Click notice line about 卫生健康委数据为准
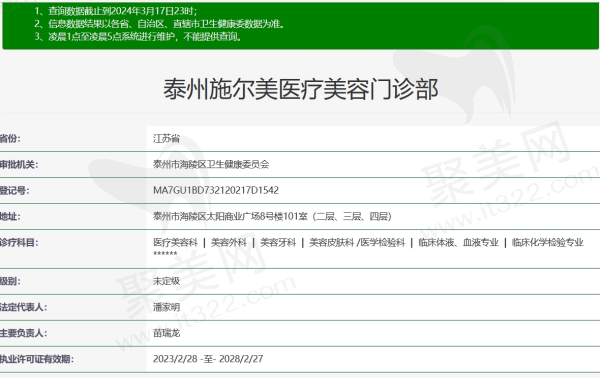This screenshot has width=600, height=378. (x=160, y=24)
